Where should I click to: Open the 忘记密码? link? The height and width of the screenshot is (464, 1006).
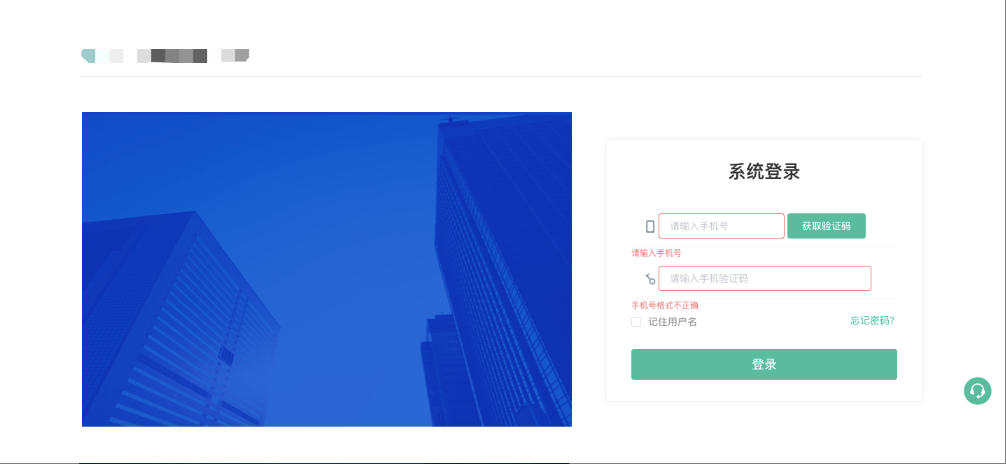tap(873, 321)
